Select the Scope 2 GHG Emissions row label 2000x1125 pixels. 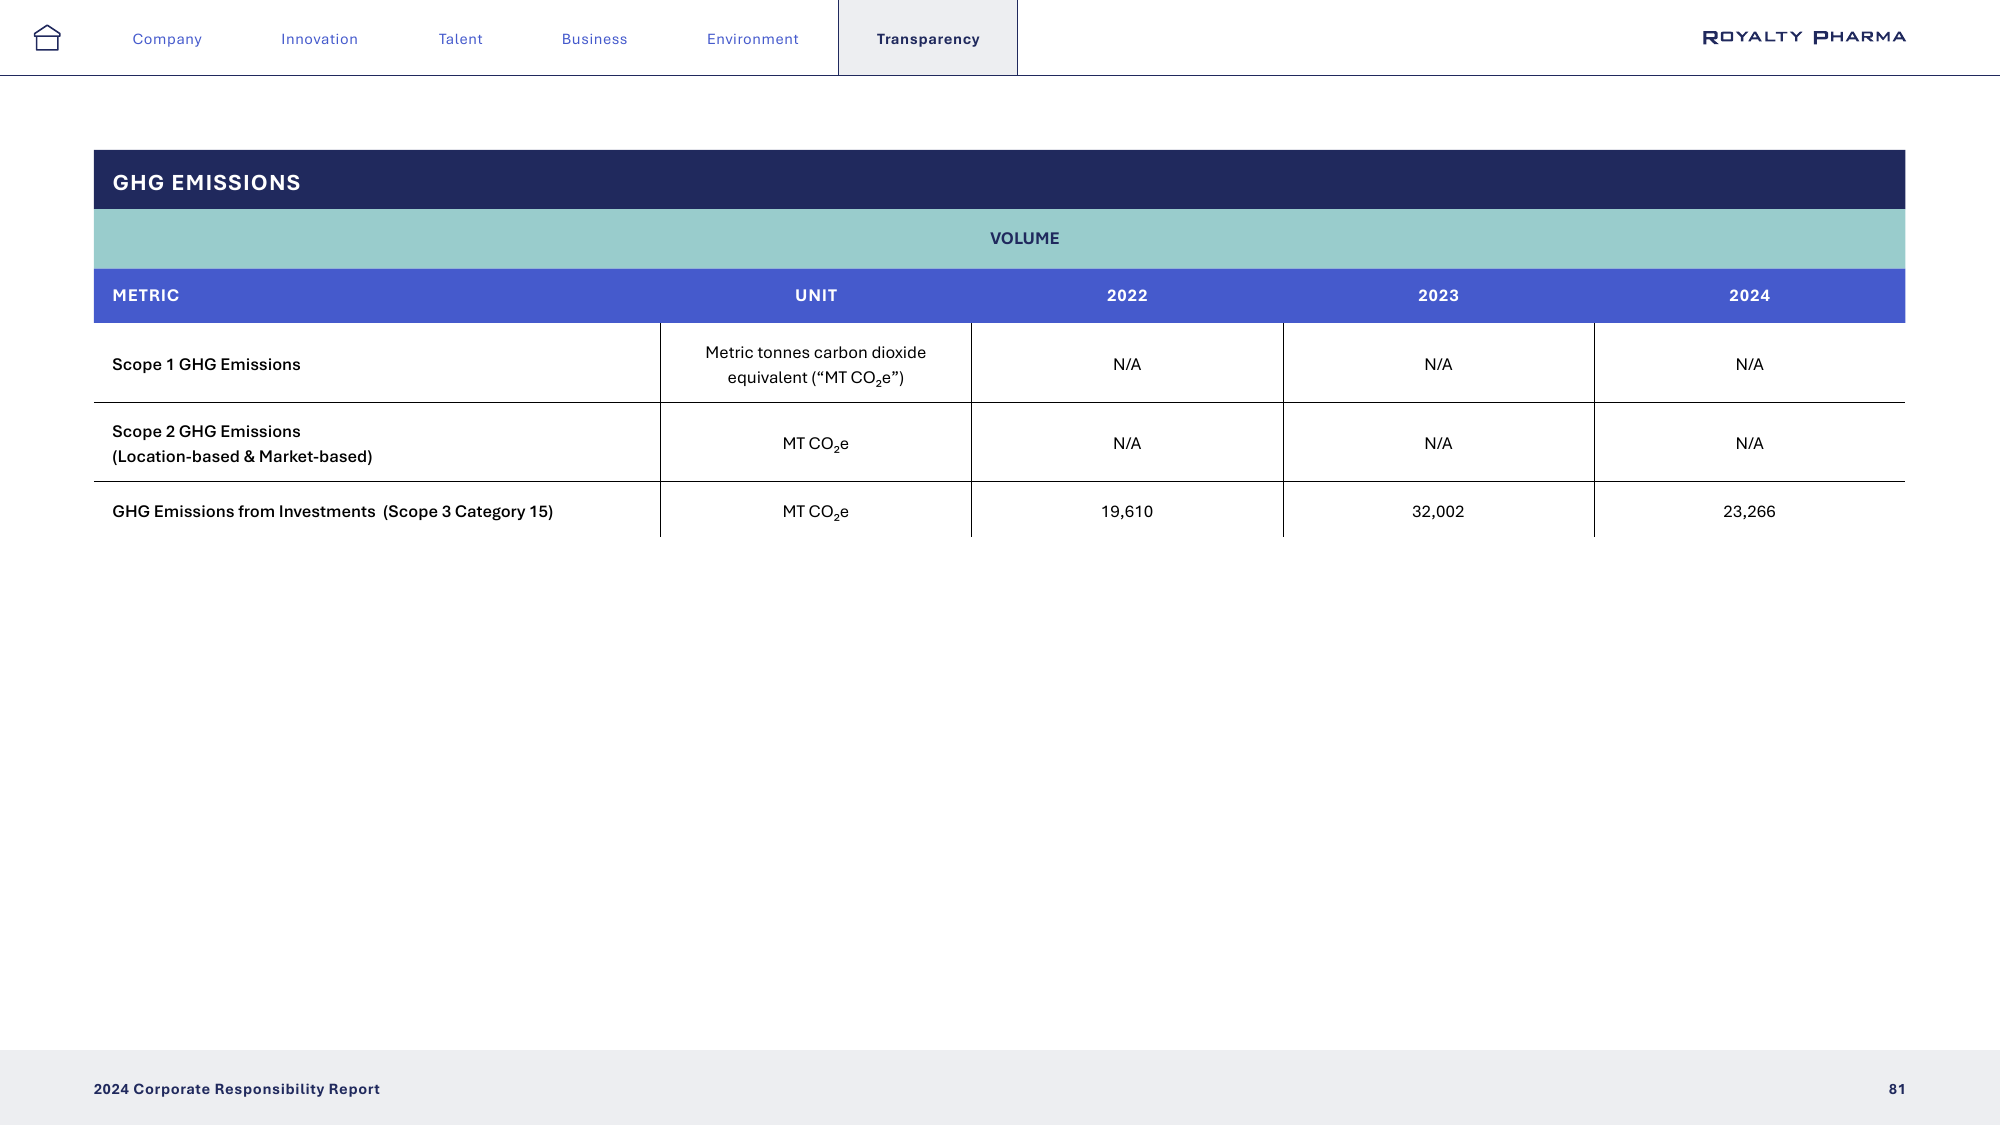(x=242, y=443)
